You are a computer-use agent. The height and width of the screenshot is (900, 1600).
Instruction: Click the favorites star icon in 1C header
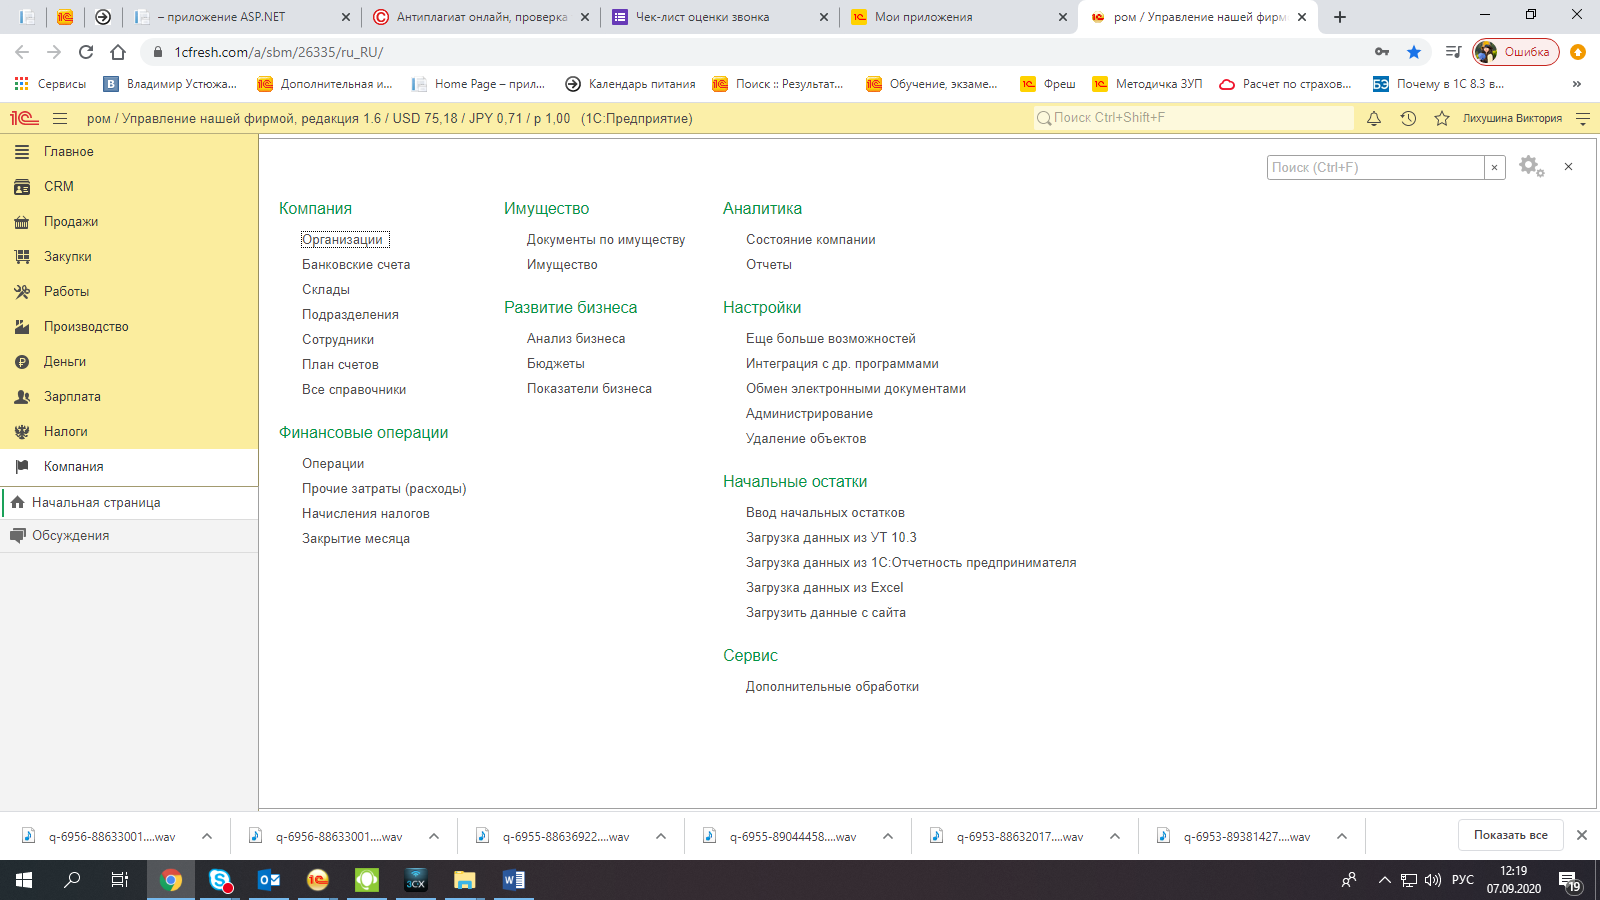pyautogui.click(x=1441, y=118)
